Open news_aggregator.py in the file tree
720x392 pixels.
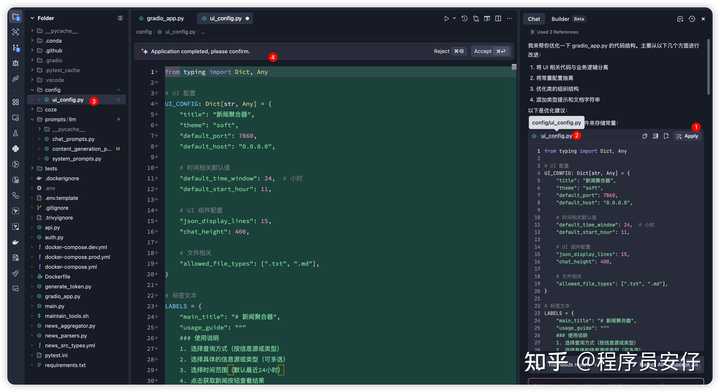pos(69,326)
